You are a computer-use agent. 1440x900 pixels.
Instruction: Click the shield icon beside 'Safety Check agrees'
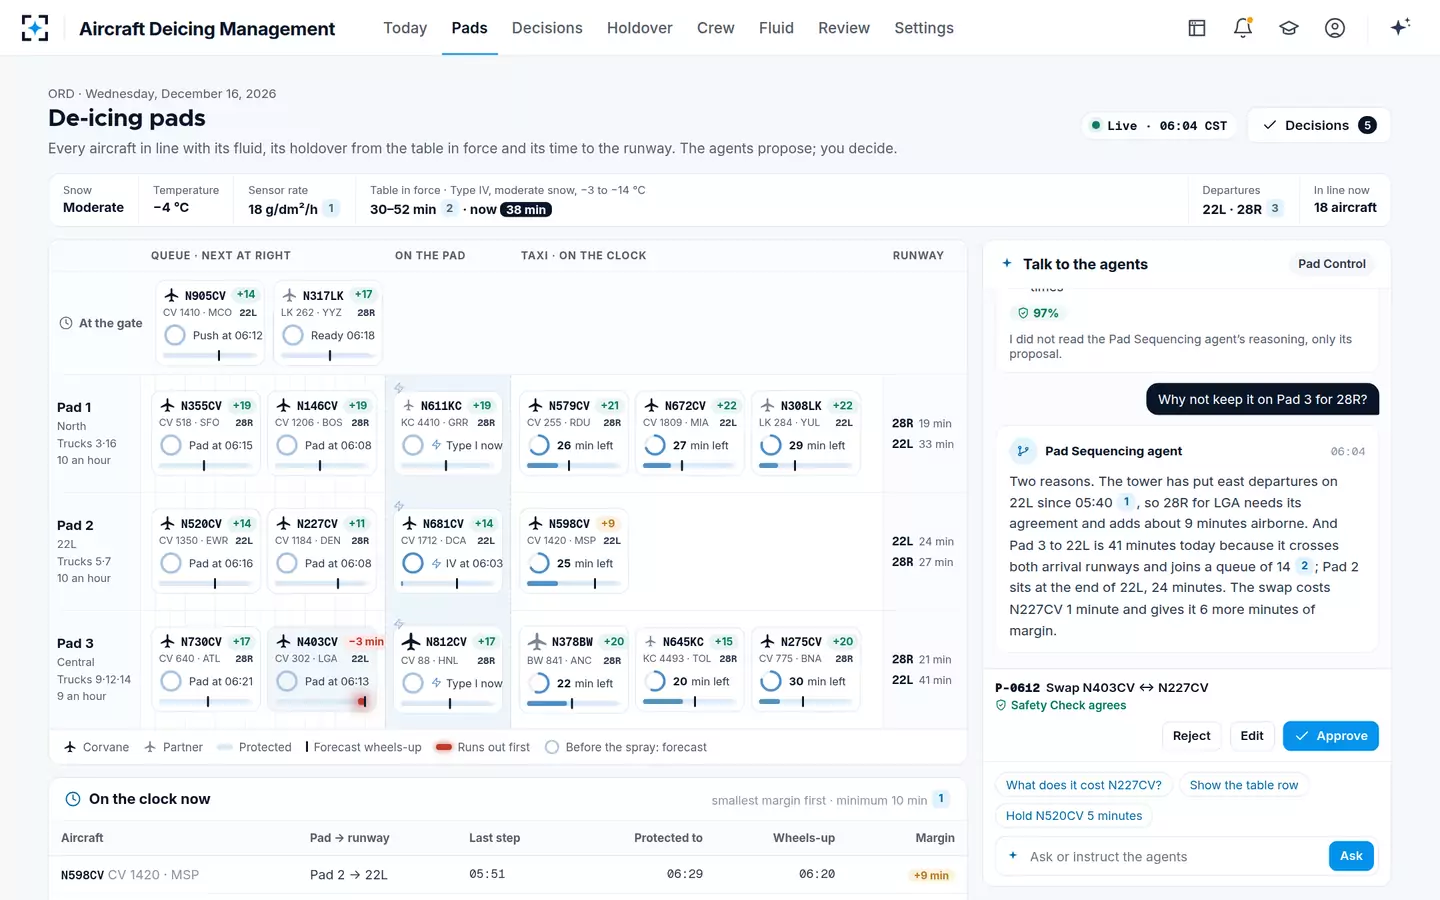(x=1001, y=705)
